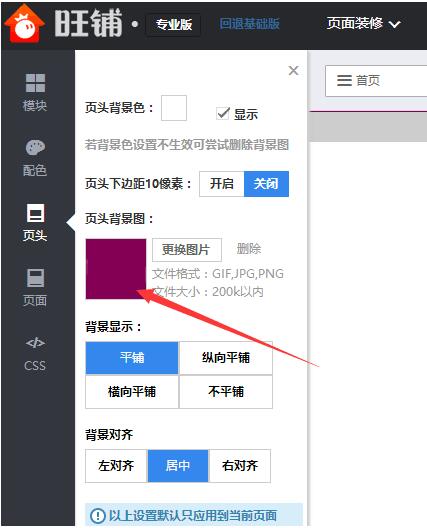
Task: Click the info icon in the notice
Action: click(98, 516)
